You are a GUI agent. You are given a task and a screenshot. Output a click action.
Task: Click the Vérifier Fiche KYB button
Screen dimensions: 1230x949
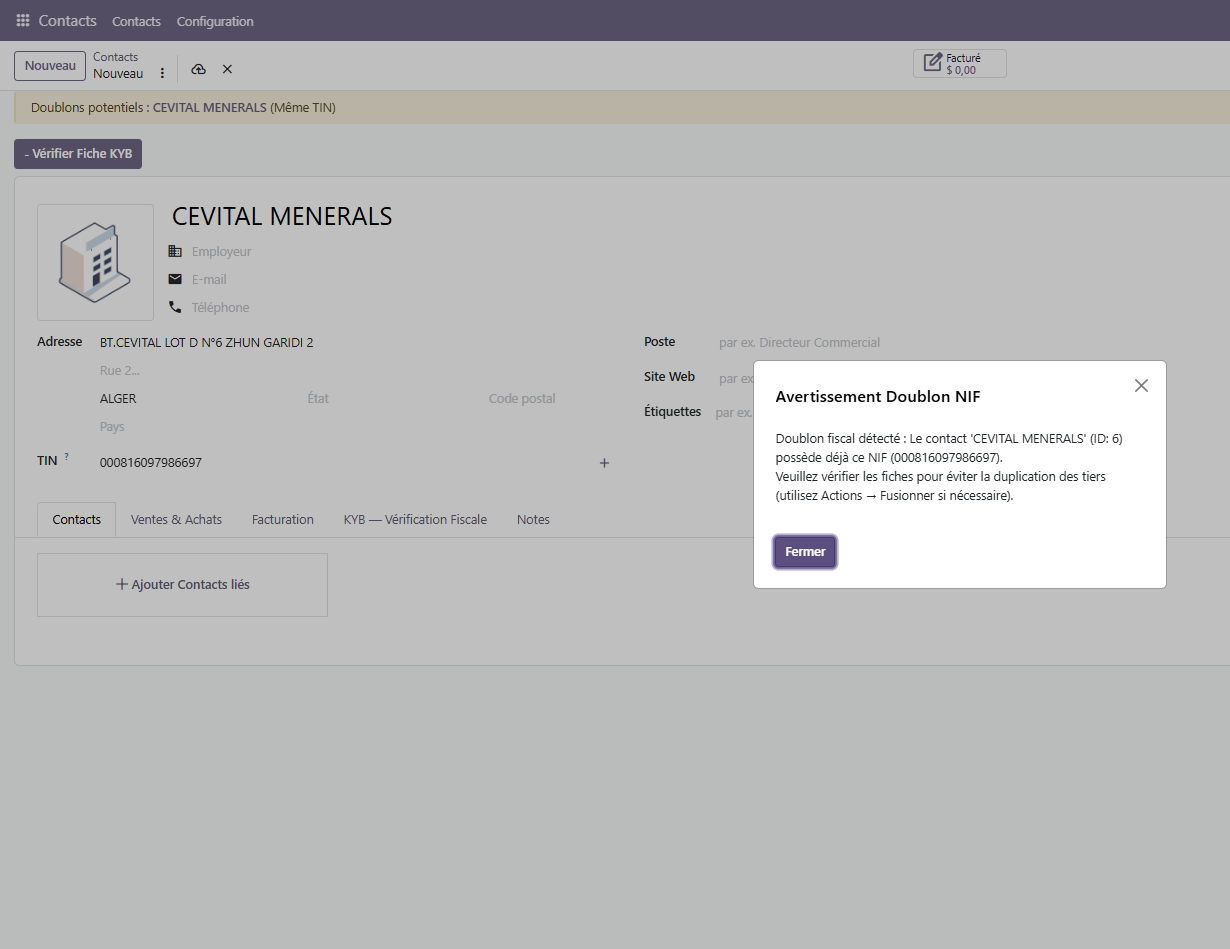pos(78,154)
